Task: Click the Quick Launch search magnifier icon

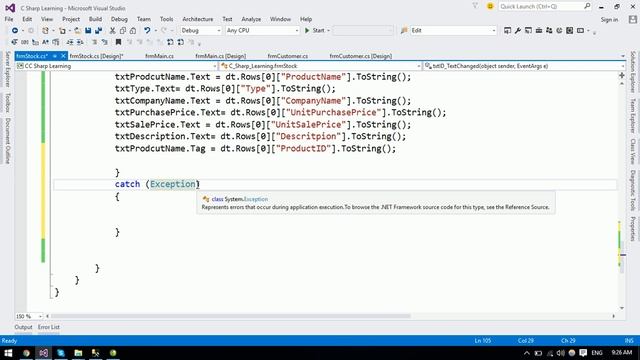Action: 587,6
